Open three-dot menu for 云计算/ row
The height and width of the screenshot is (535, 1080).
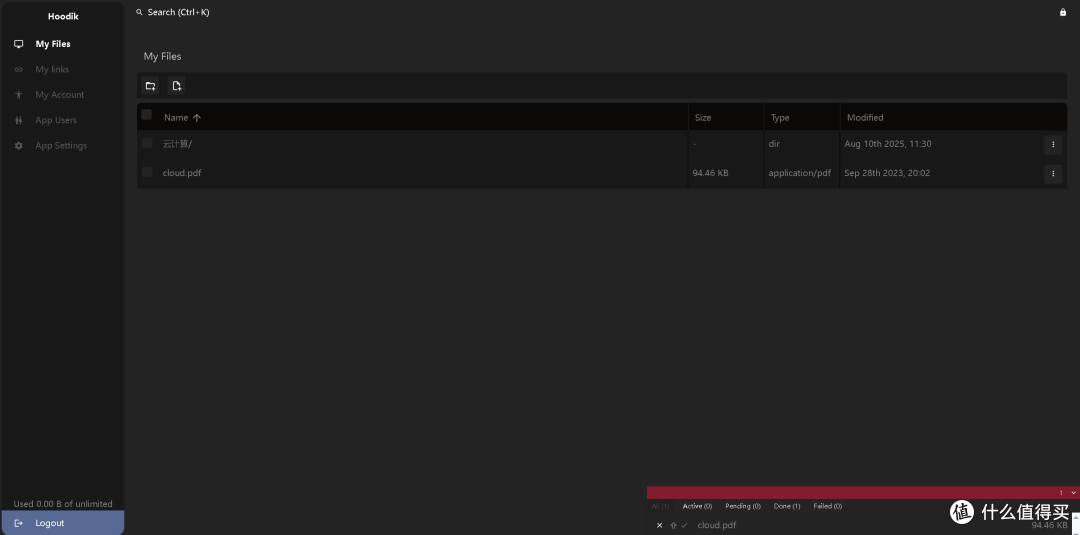pos(1052,145)
